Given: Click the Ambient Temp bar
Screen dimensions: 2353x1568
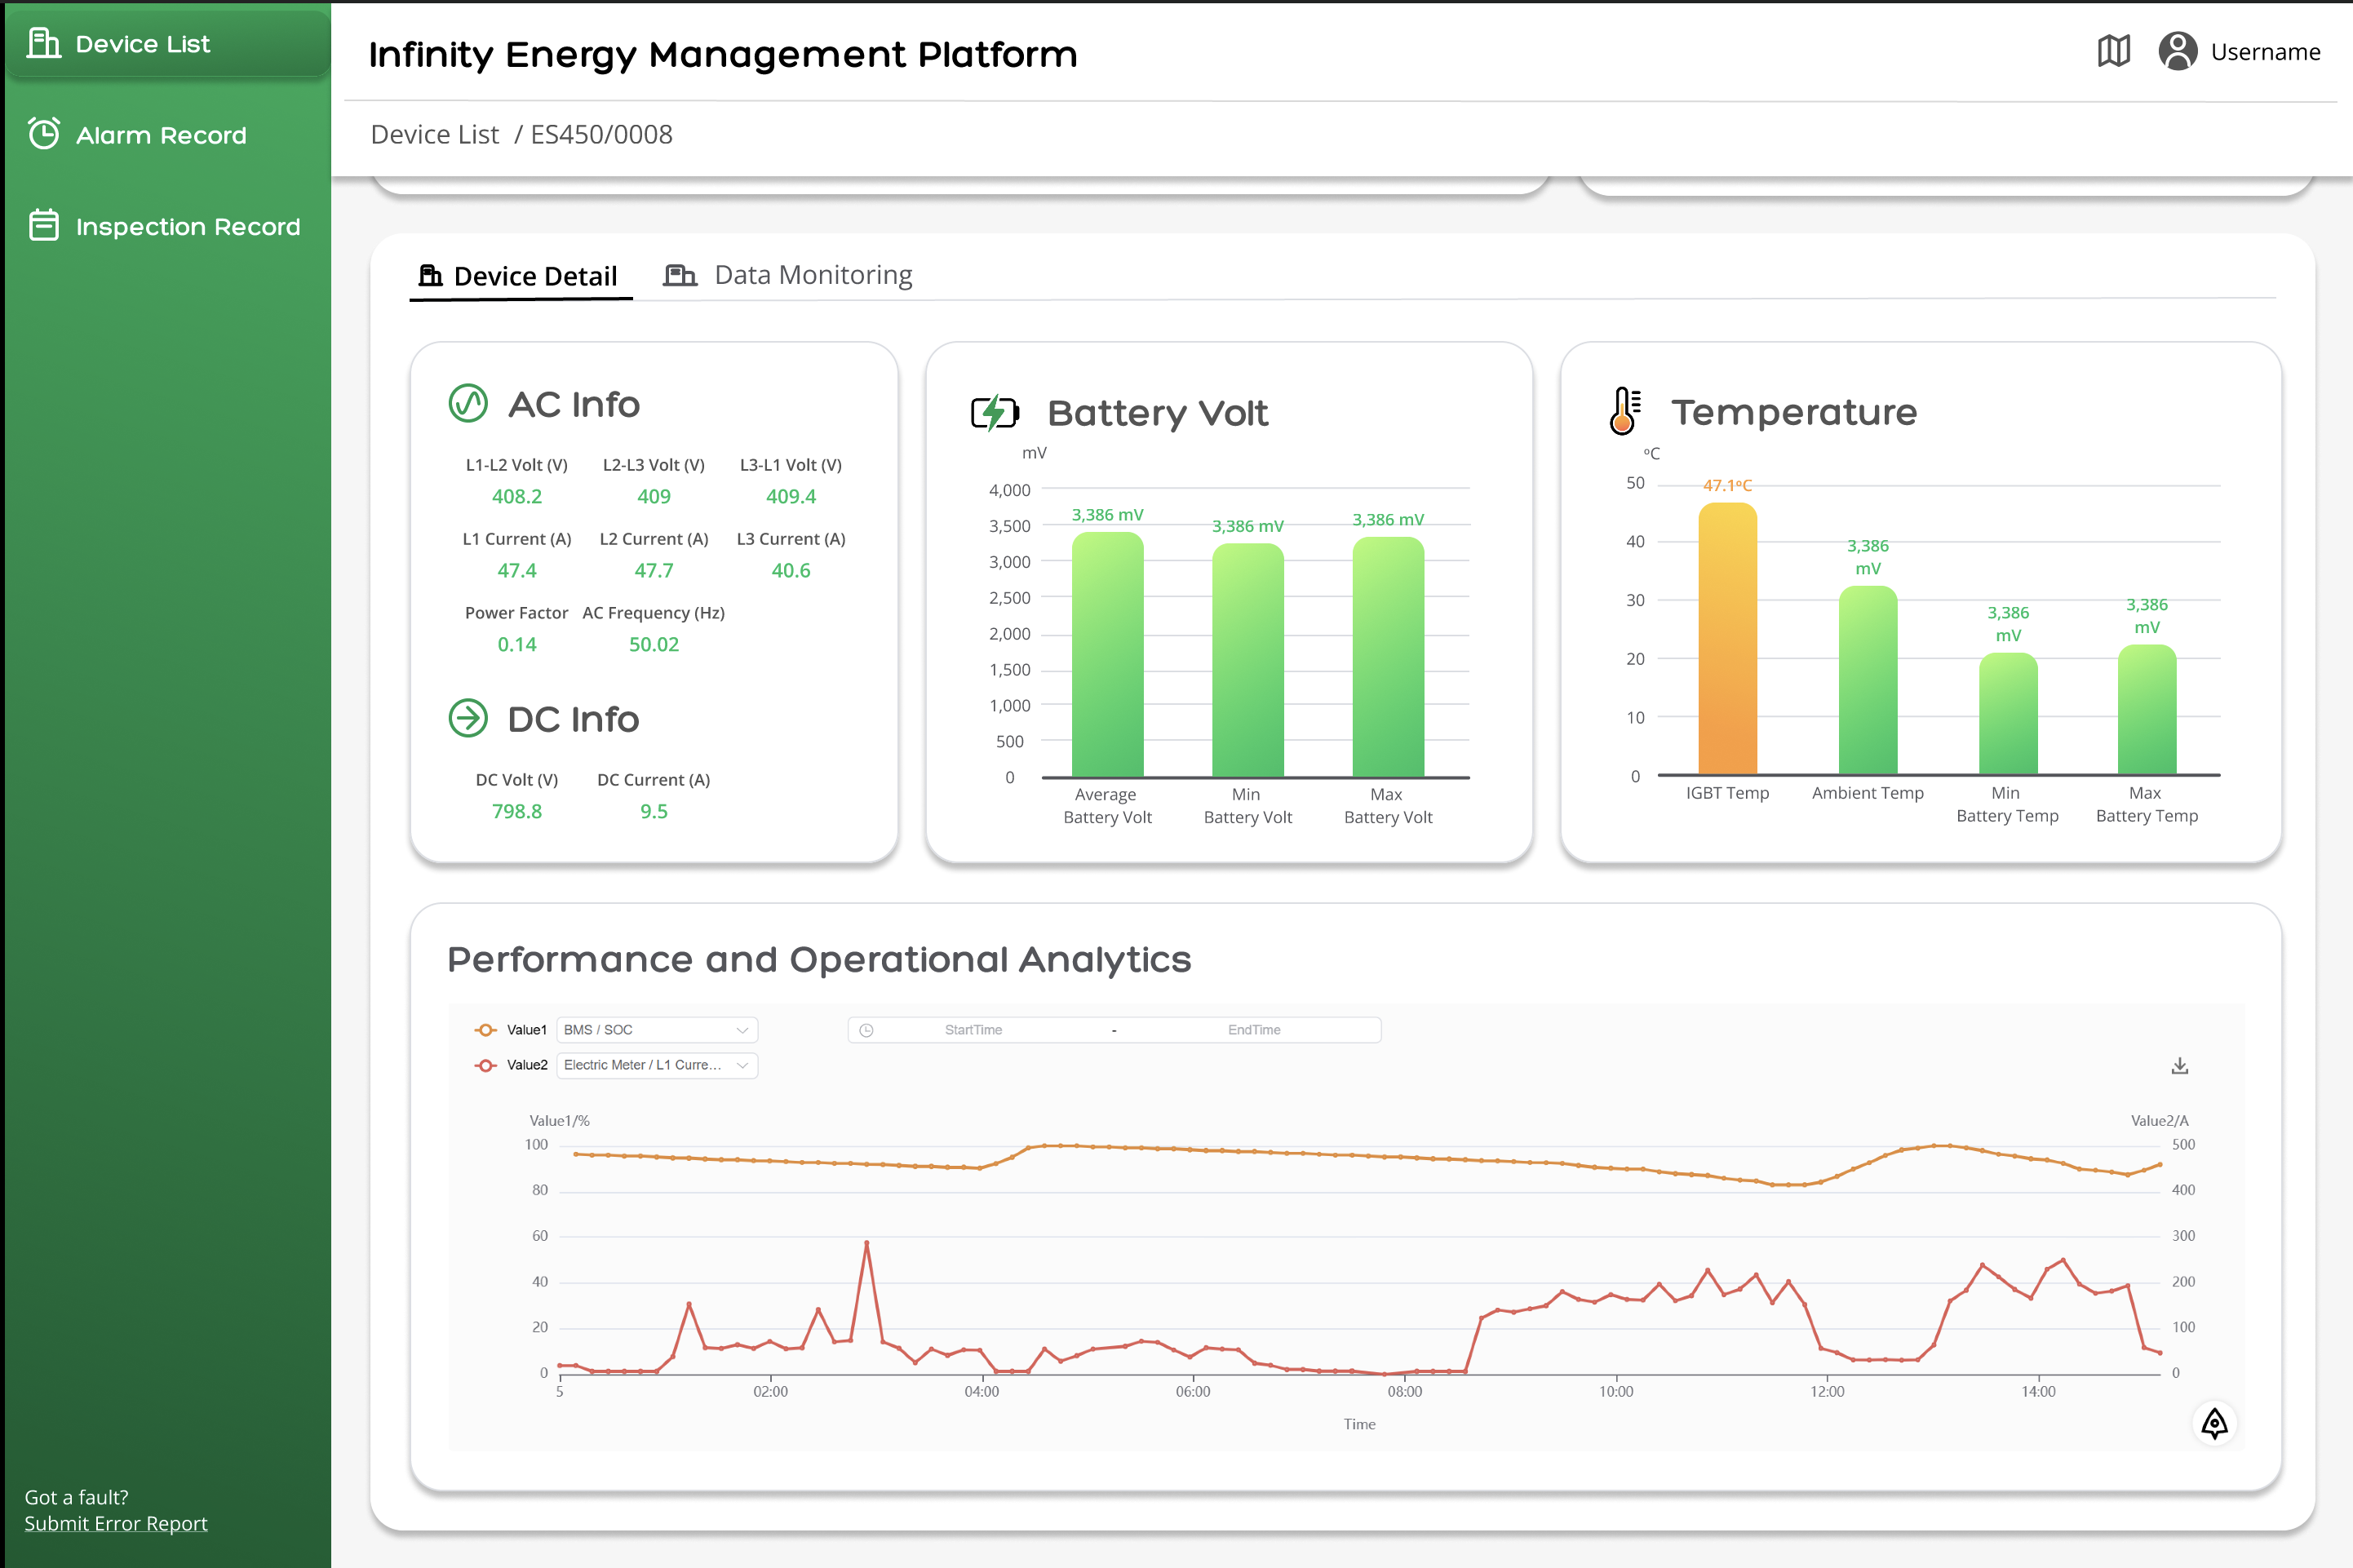Looking at the screenshot, I should pyautogui.click(x=1868, y=680).
